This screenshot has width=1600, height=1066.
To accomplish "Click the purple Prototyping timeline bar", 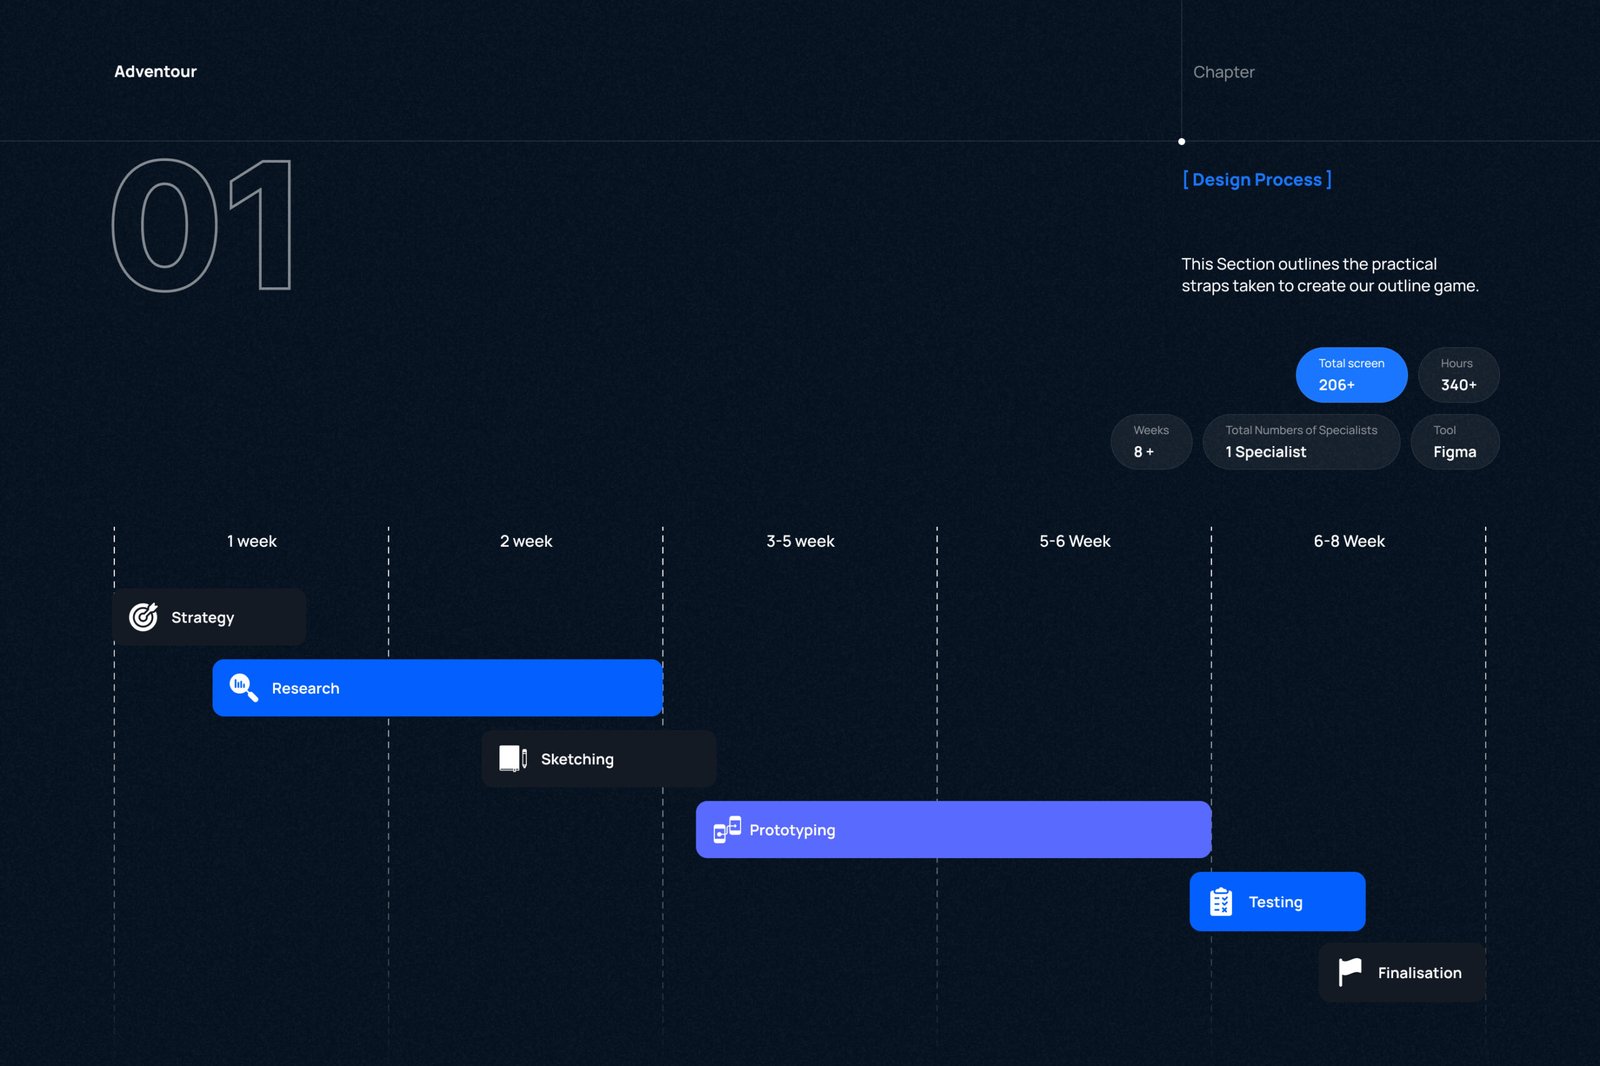I will pyautogui.click(x=1000, y=830).
